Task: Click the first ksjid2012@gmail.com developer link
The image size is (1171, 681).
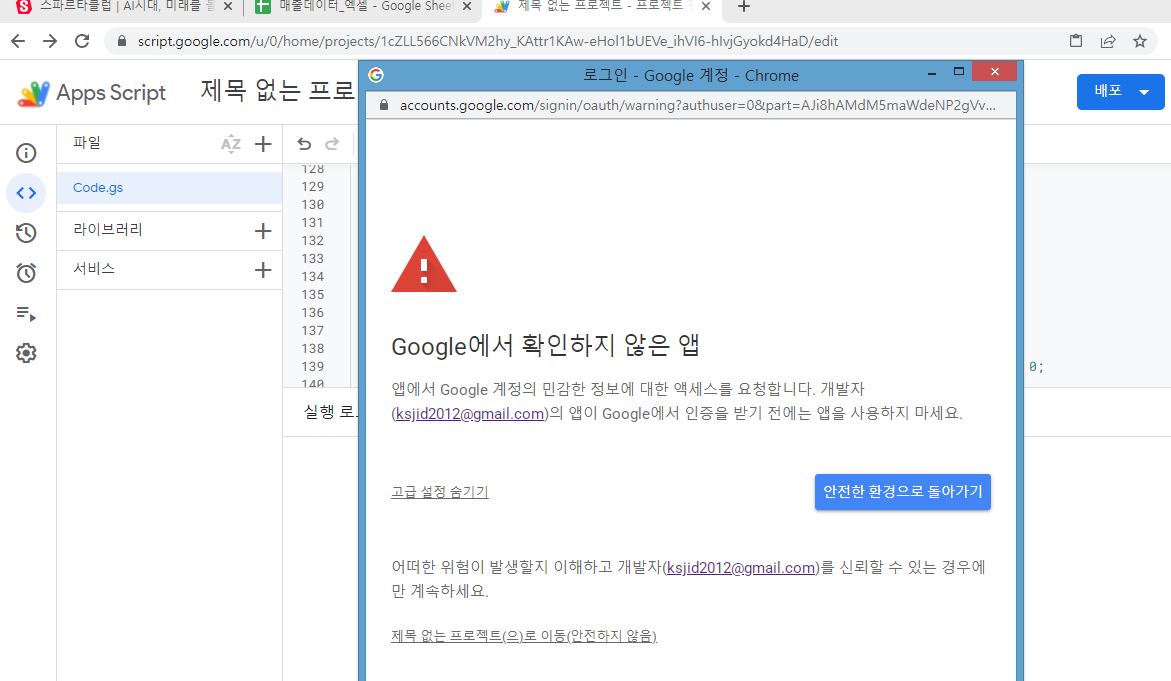Action: [x=470, y=414]
